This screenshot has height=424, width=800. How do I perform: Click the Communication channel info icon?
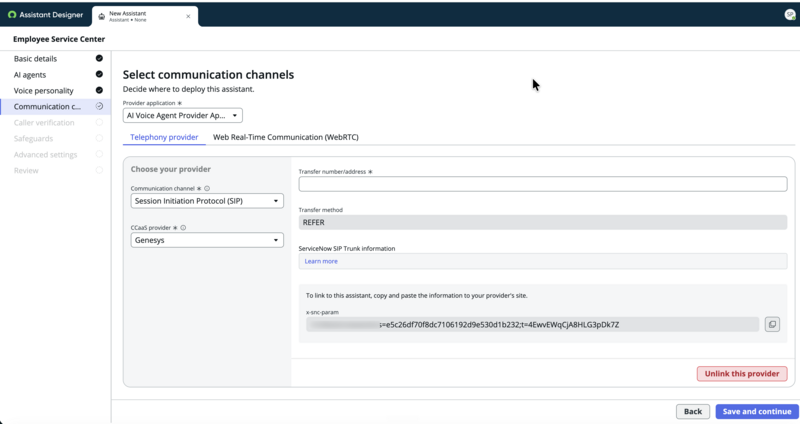[x=207, y=188]
